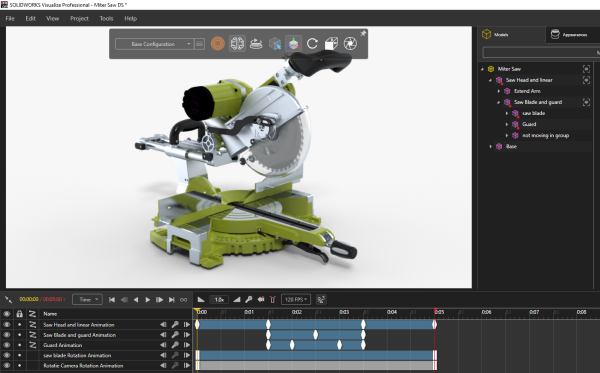
Task: Open the animation output settings icon beside FPS
Action: [x=321, y=300]
